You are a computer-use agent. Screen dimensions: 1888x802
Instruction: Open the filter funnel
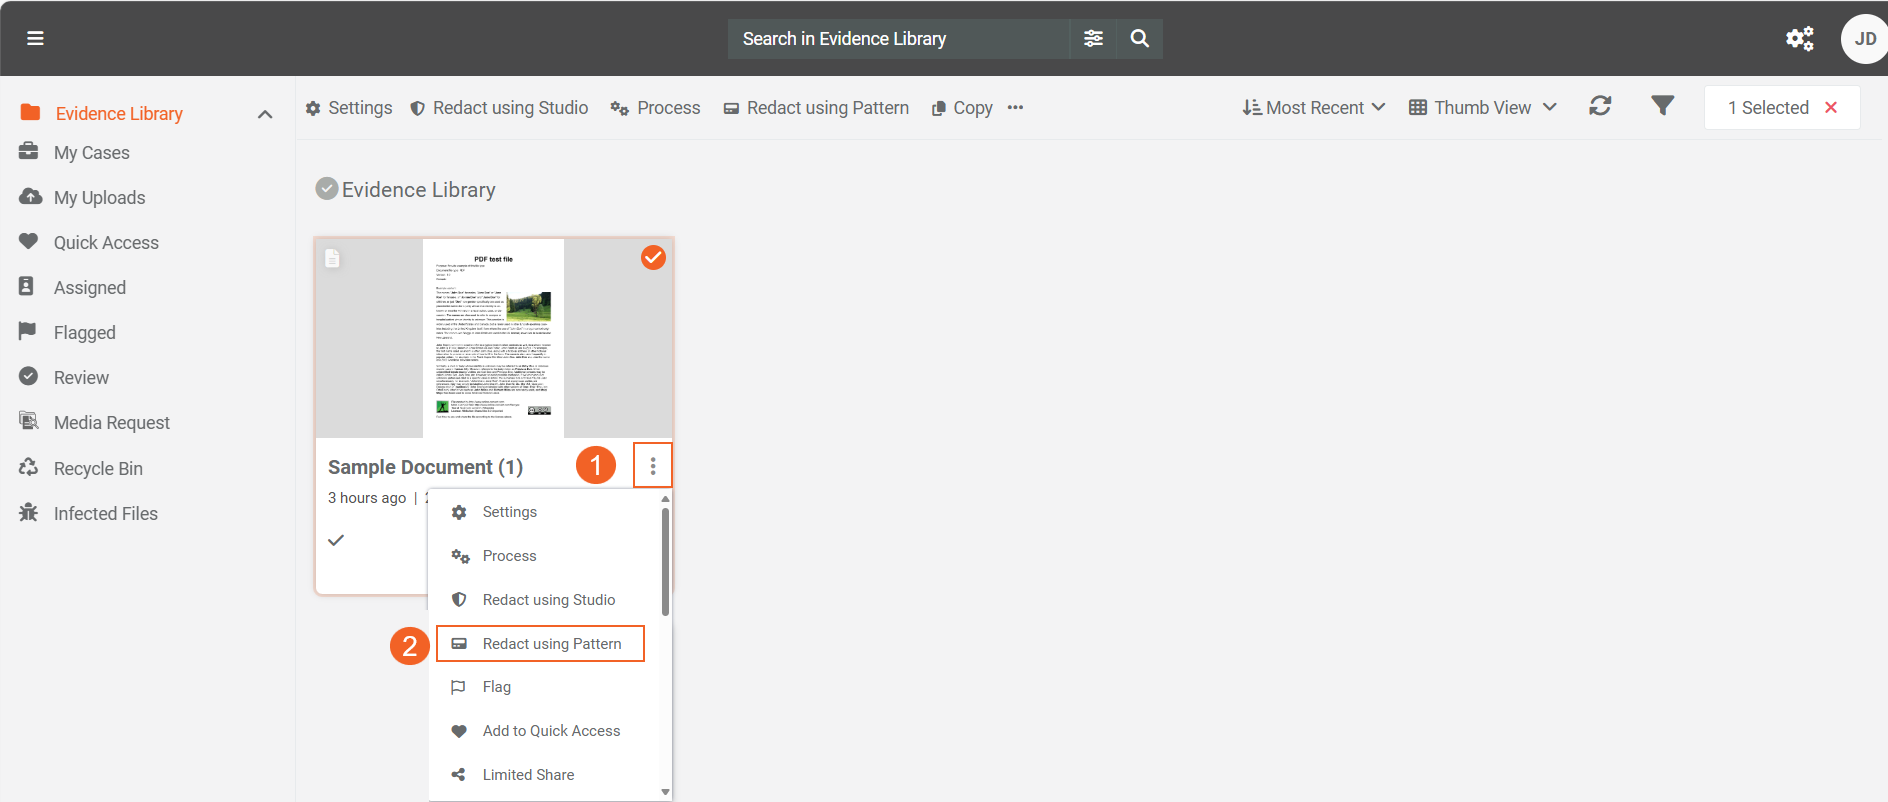1662,106
